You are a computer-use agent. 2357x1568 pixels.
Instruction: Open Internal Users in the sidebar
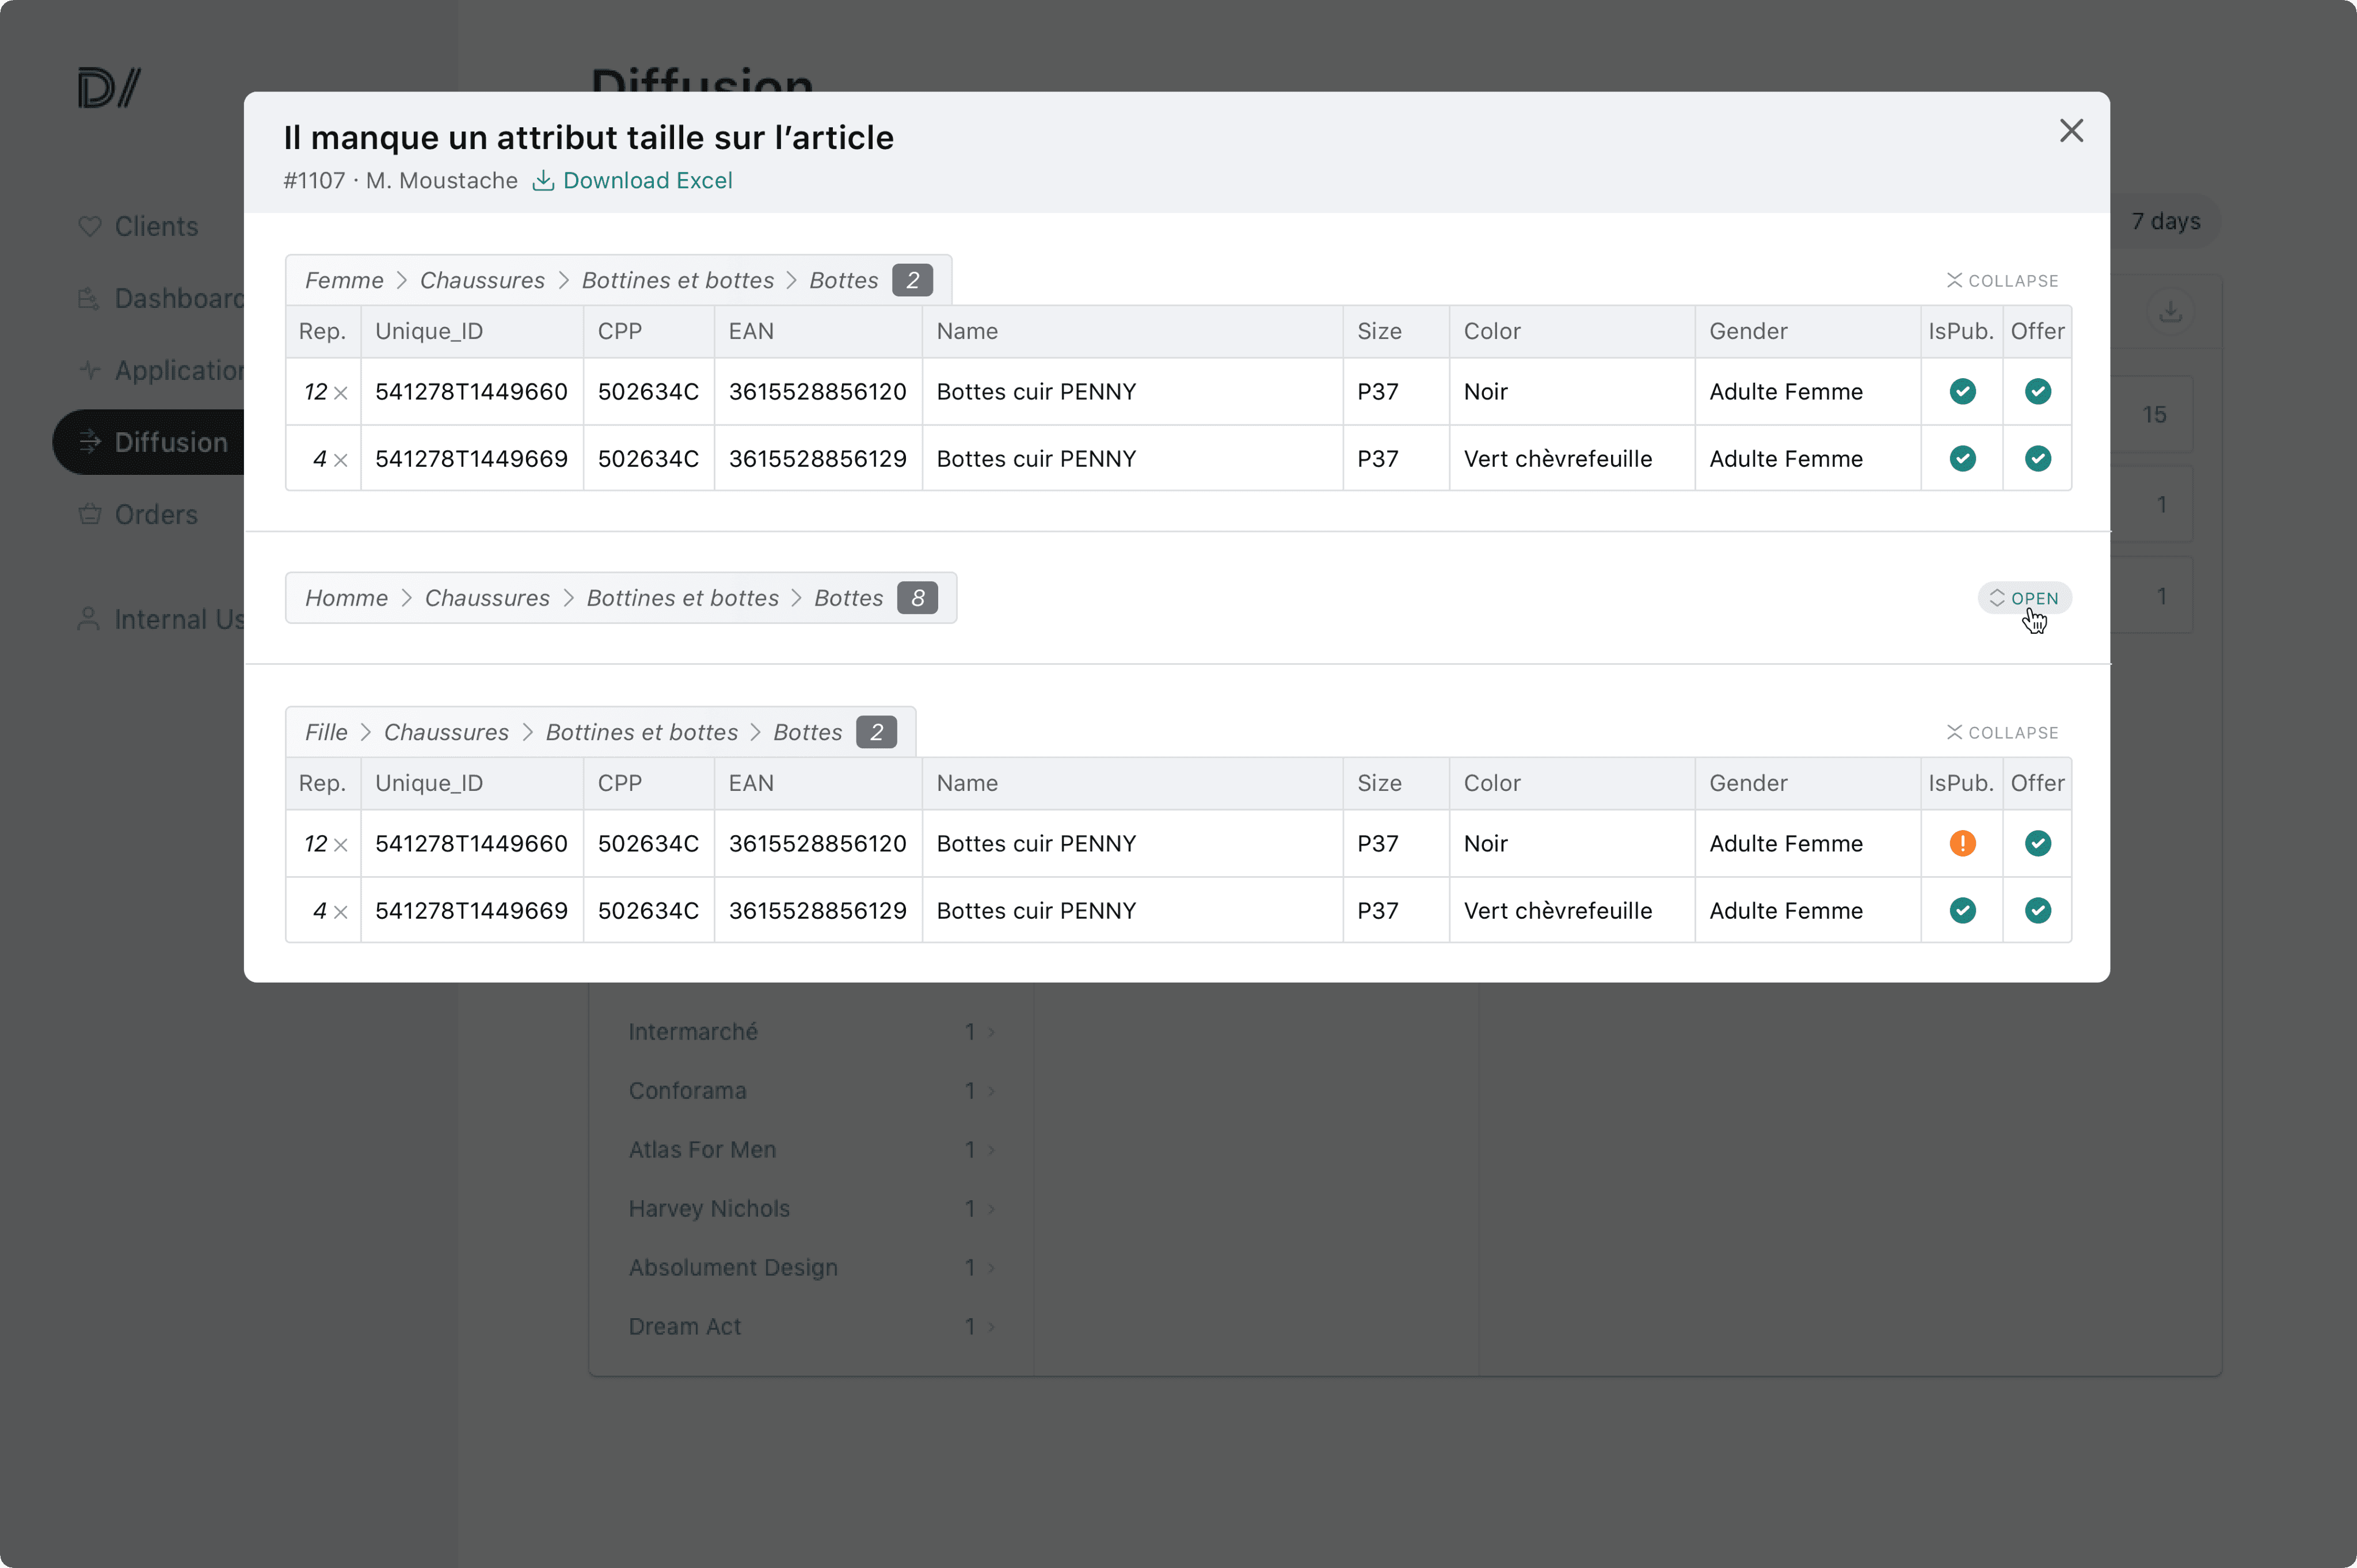160,619
